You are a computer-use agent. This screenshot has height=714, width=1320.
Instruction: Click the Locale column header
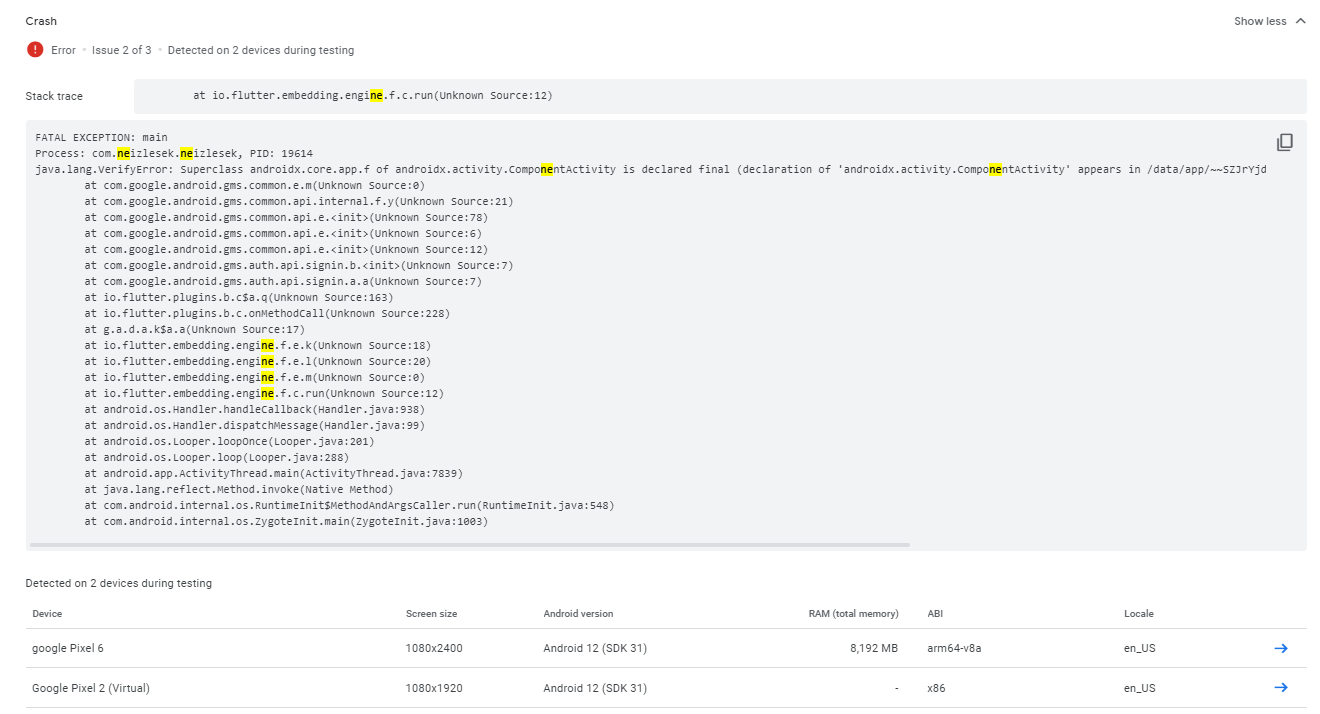point(1138,613)
